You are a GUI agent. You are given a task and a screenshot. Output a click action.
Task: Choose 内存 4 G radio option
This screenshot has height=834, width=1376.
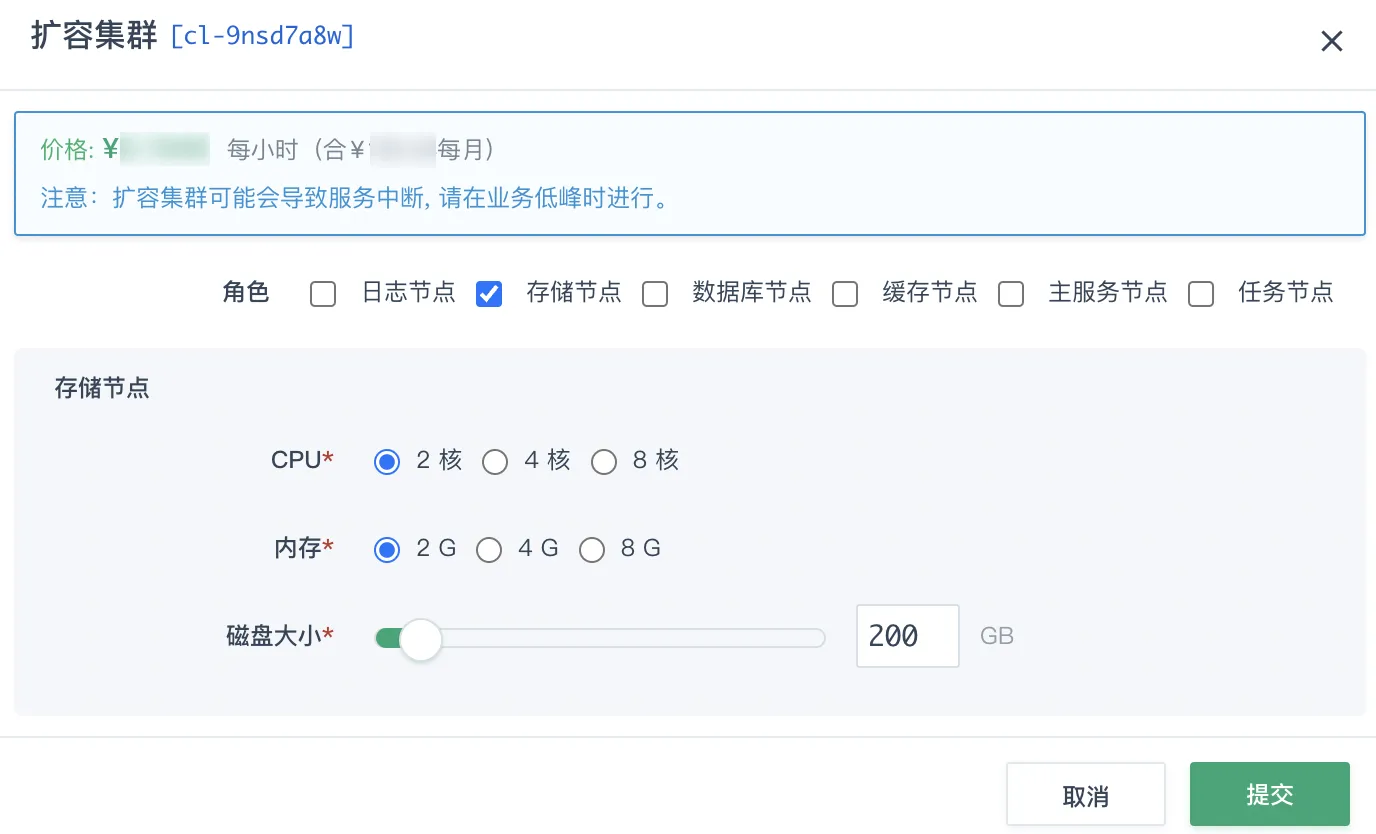click(x=489, y=550)
